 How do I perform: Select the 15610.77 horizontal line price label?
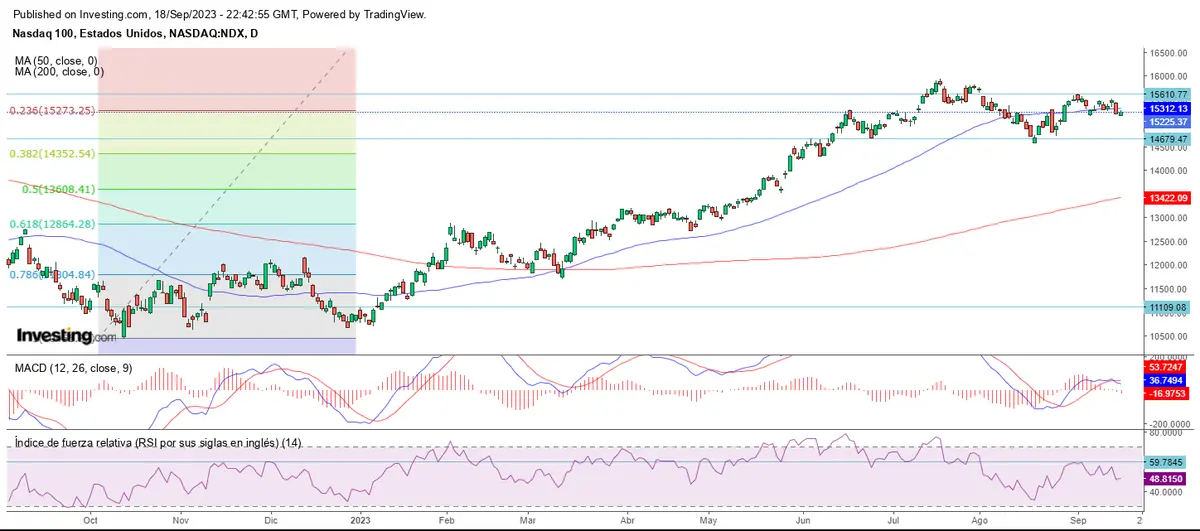1167,94
